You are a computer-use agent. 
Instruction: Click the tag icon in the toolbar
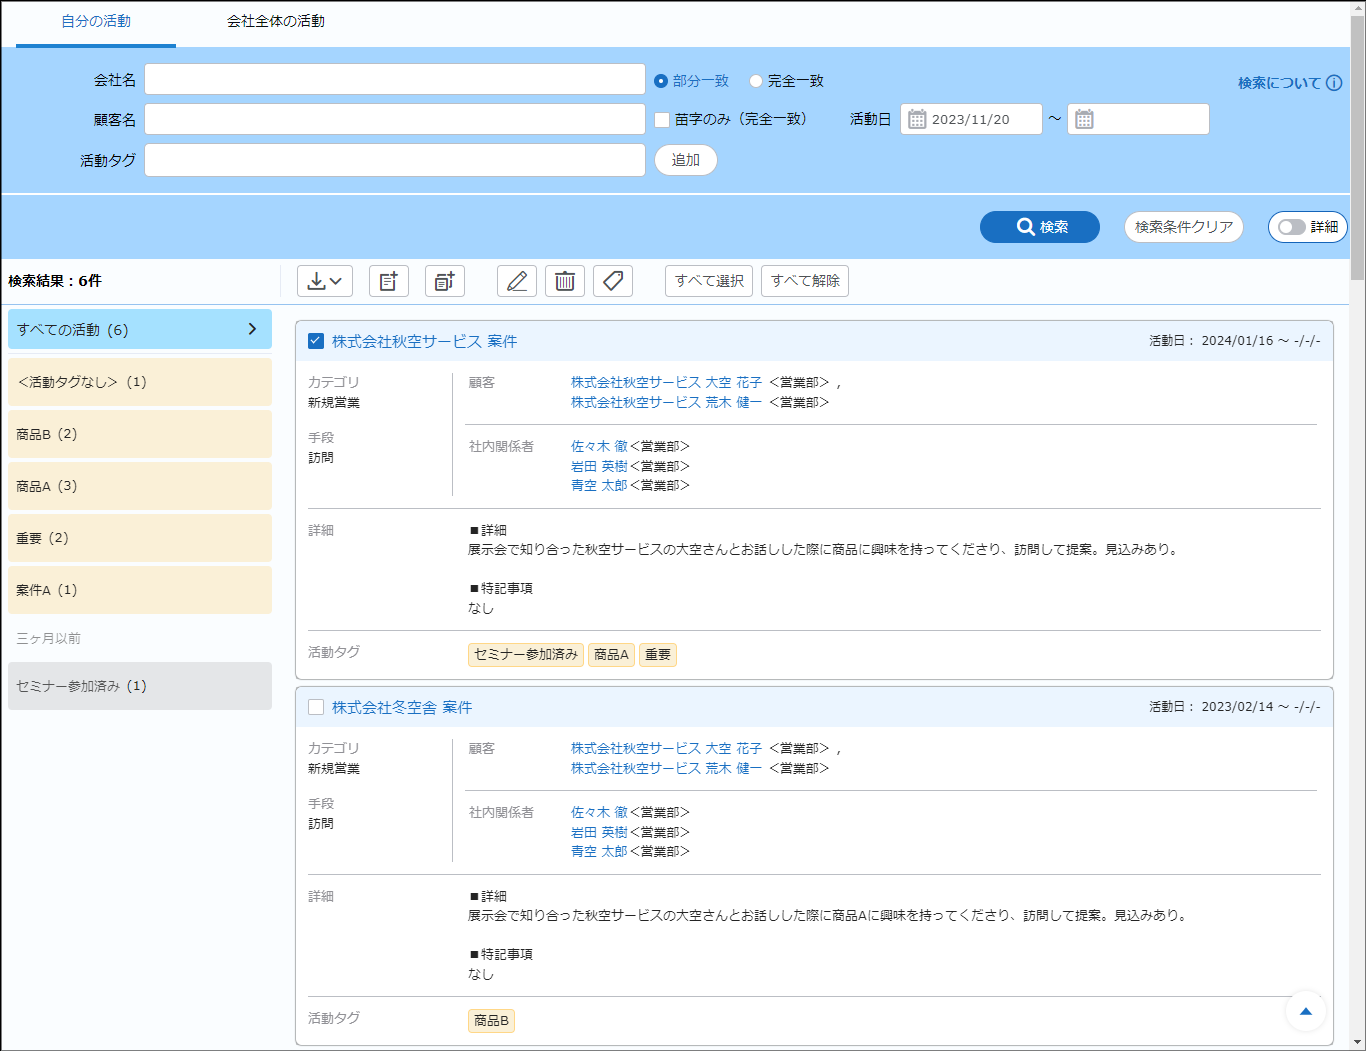[x=613, y=281]
